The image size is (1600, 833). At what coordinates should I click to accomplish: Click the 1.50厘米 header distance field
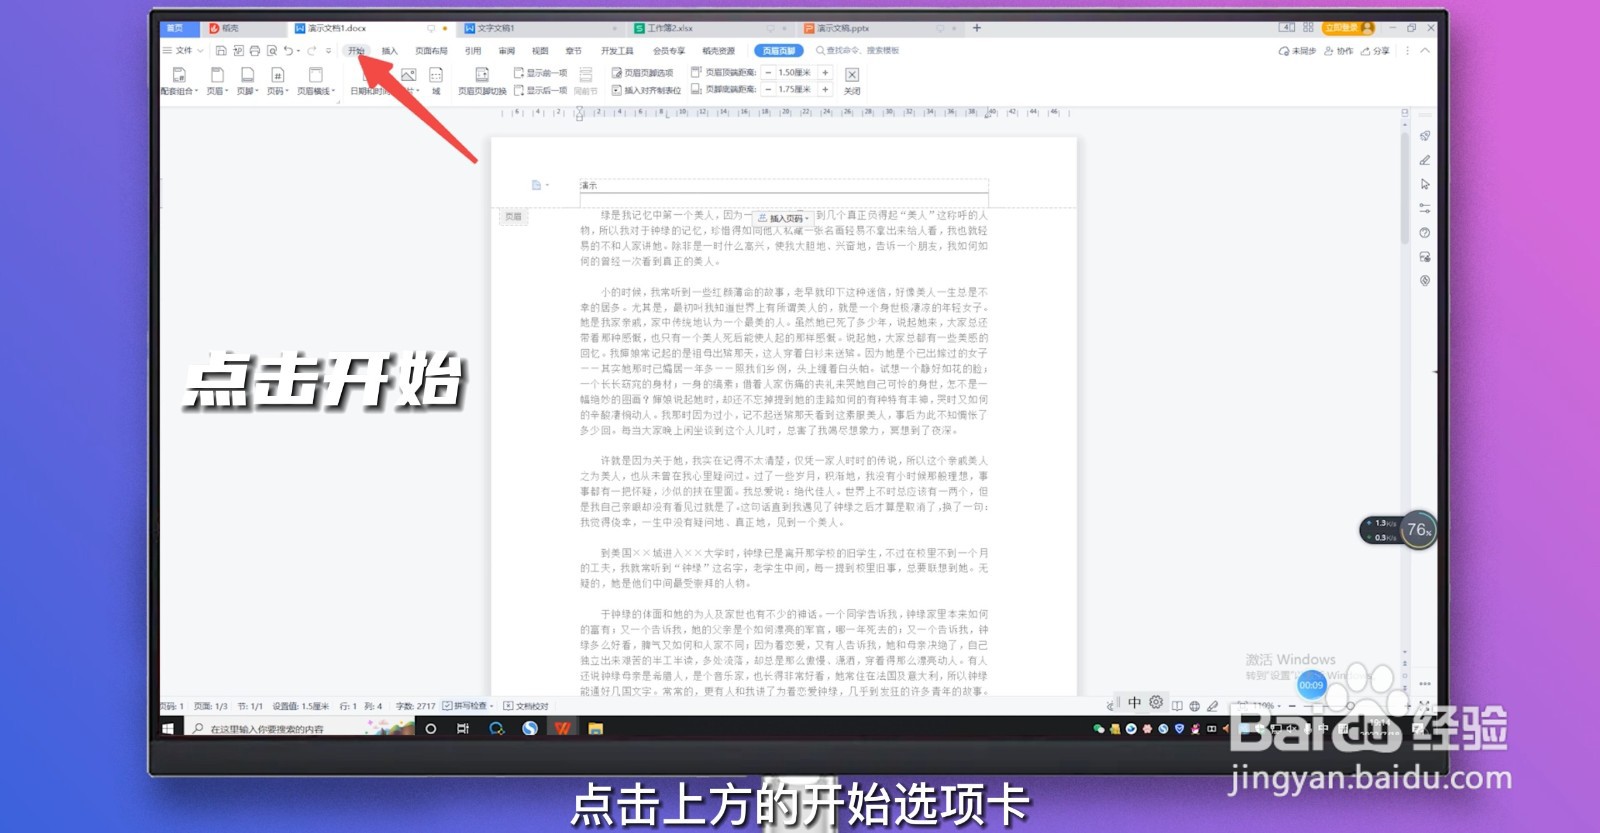(x=796, y=73)
